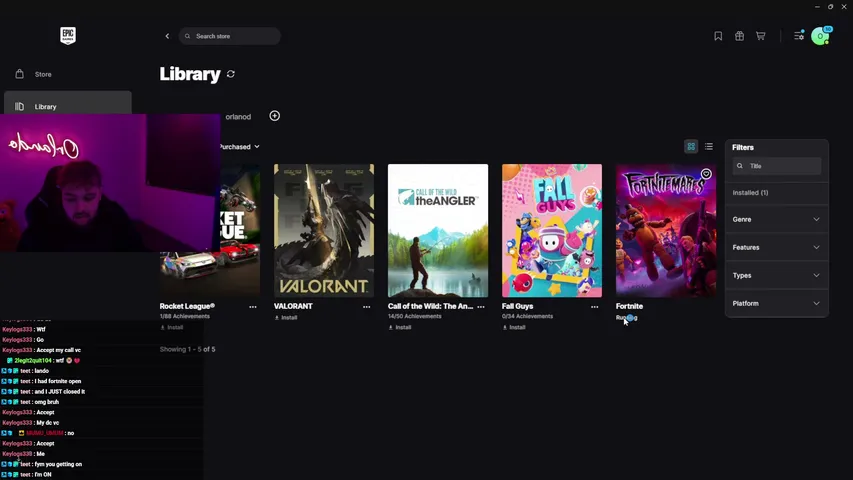
Task: Switch to grid view
Action: (691, 146)
